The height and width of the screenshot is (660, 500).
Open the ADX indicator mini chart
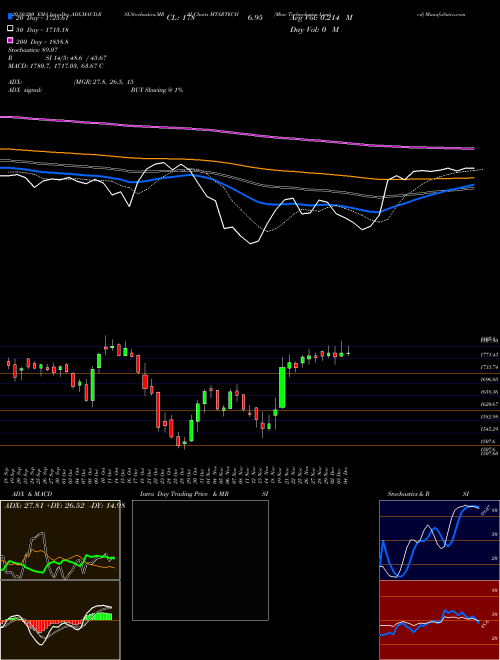click(60, 540)
